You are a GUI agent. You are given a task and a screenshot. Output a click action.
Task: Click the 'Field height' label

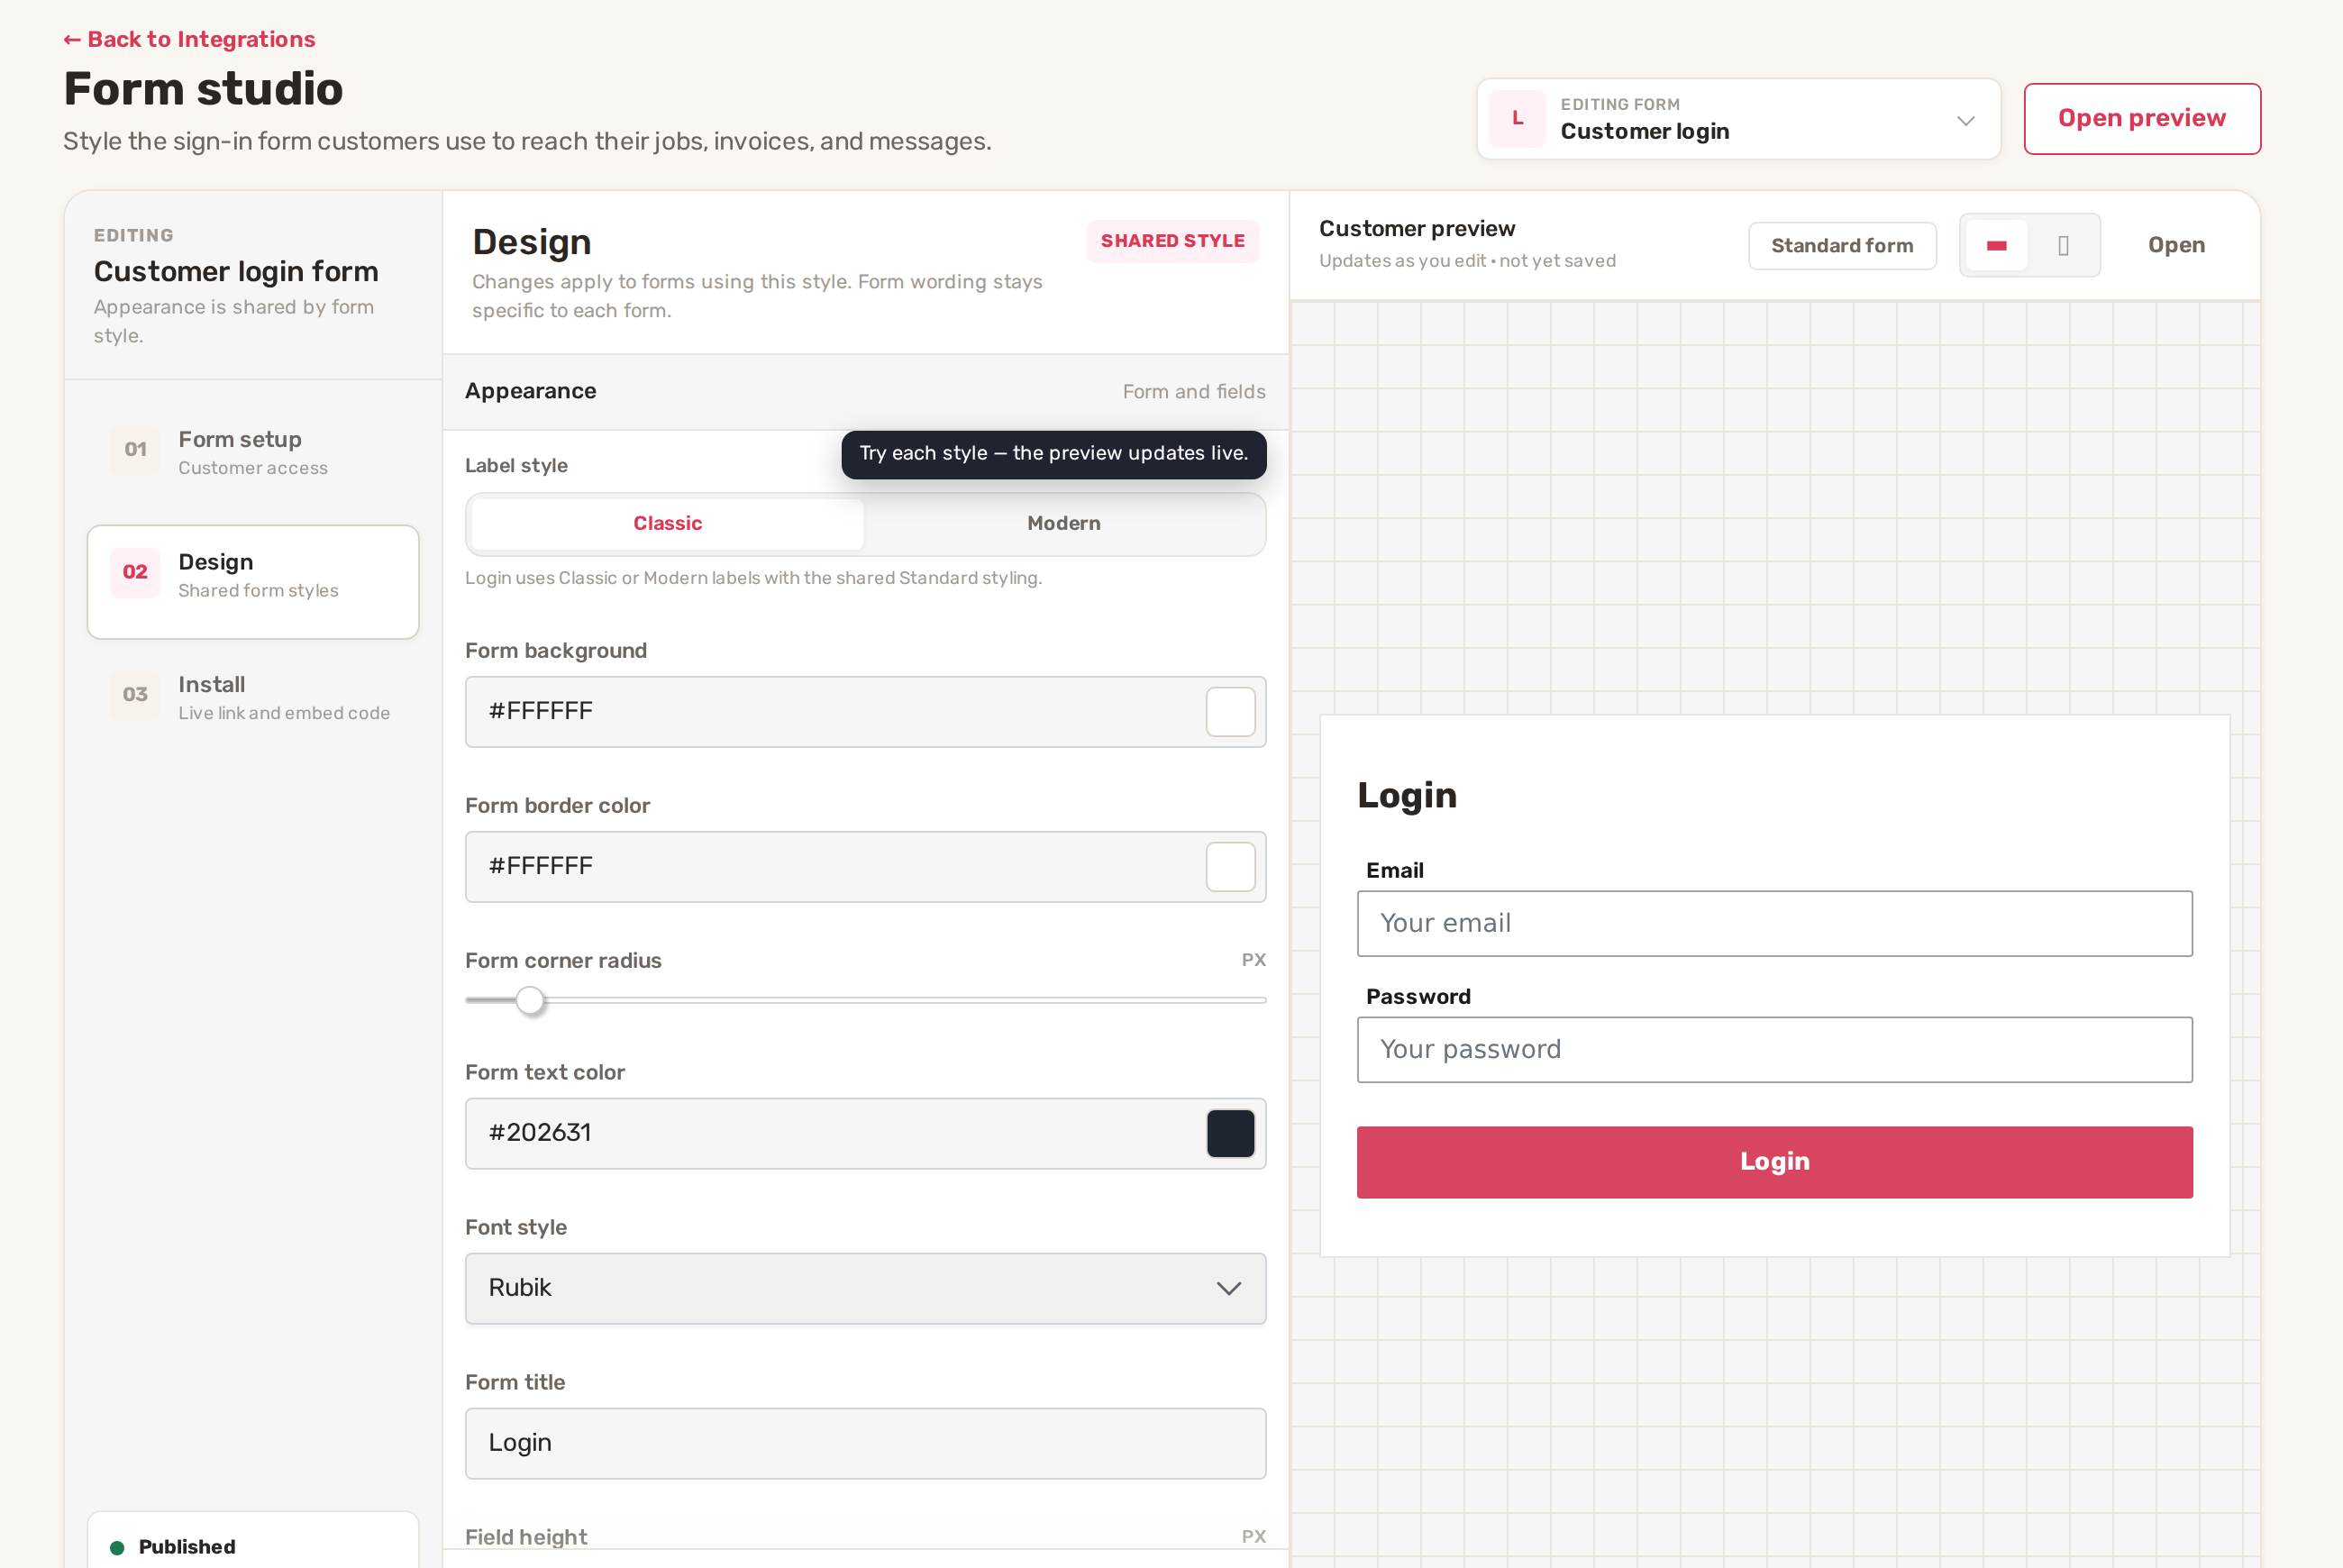tap(526, 1537)
